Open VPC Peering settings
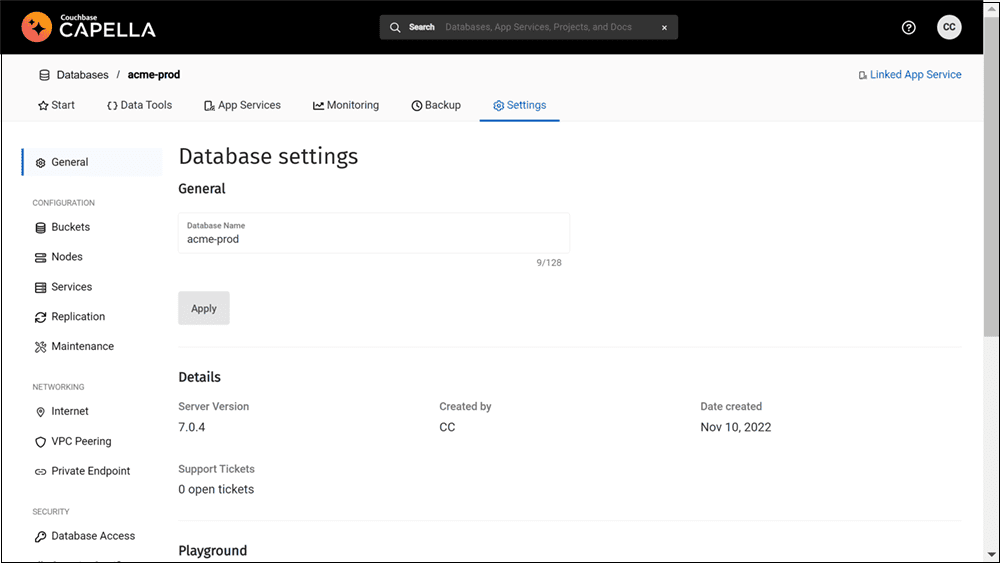The width and height of the screenshot is (1000, 563). [81, 441]
